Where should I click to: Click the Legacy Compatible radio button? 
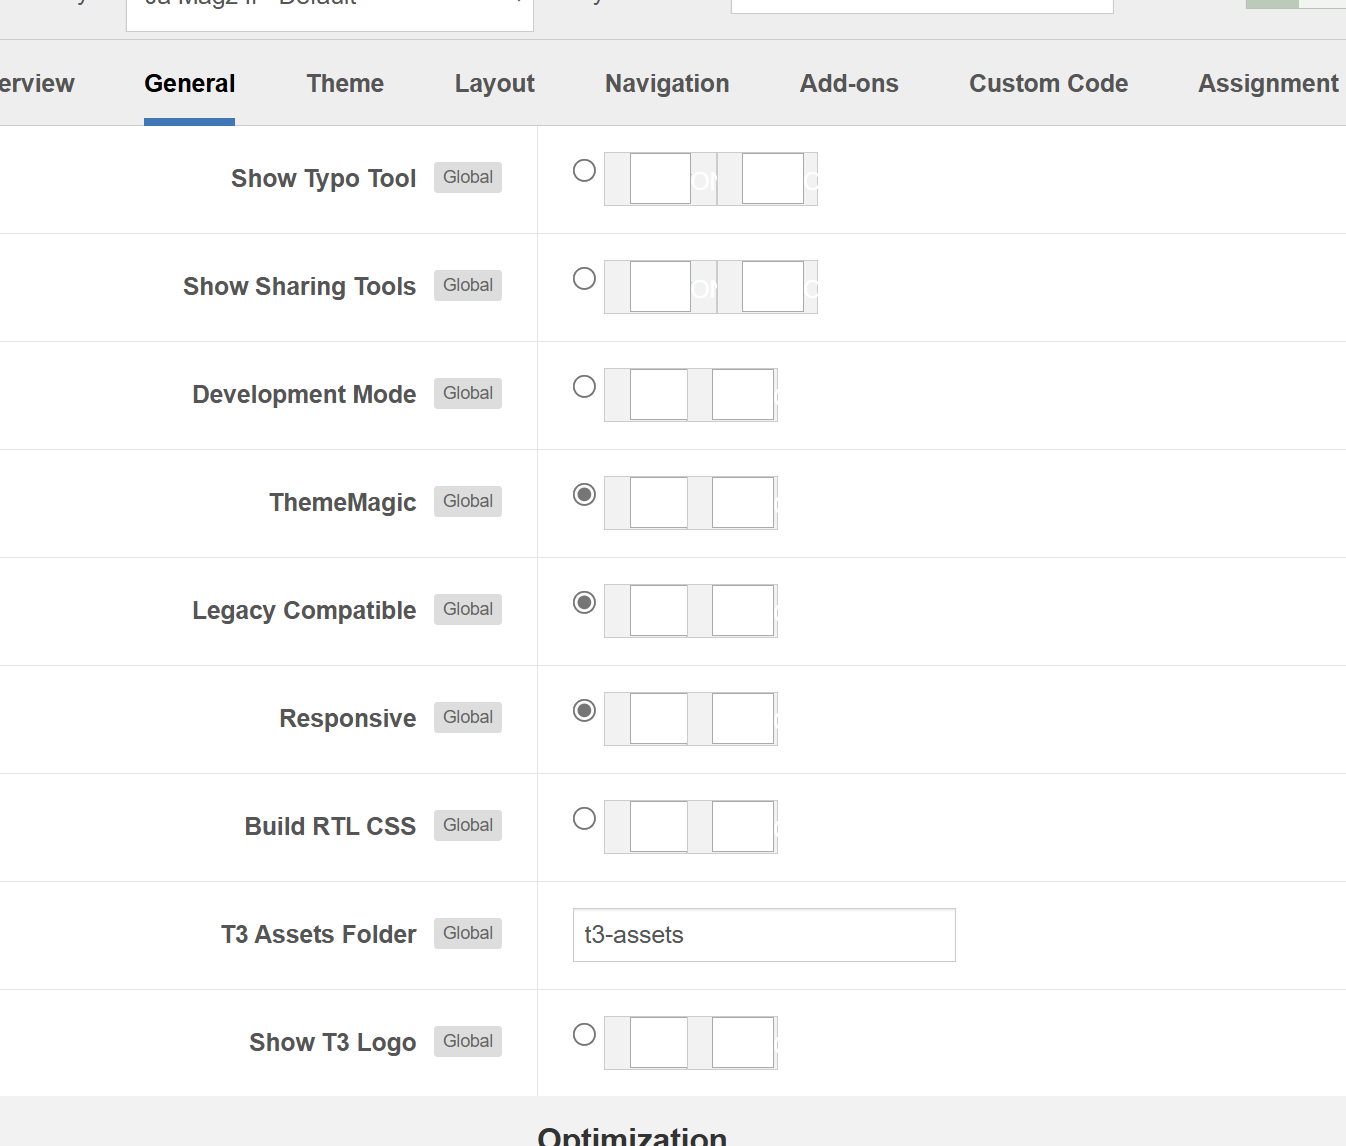[584, 603]
